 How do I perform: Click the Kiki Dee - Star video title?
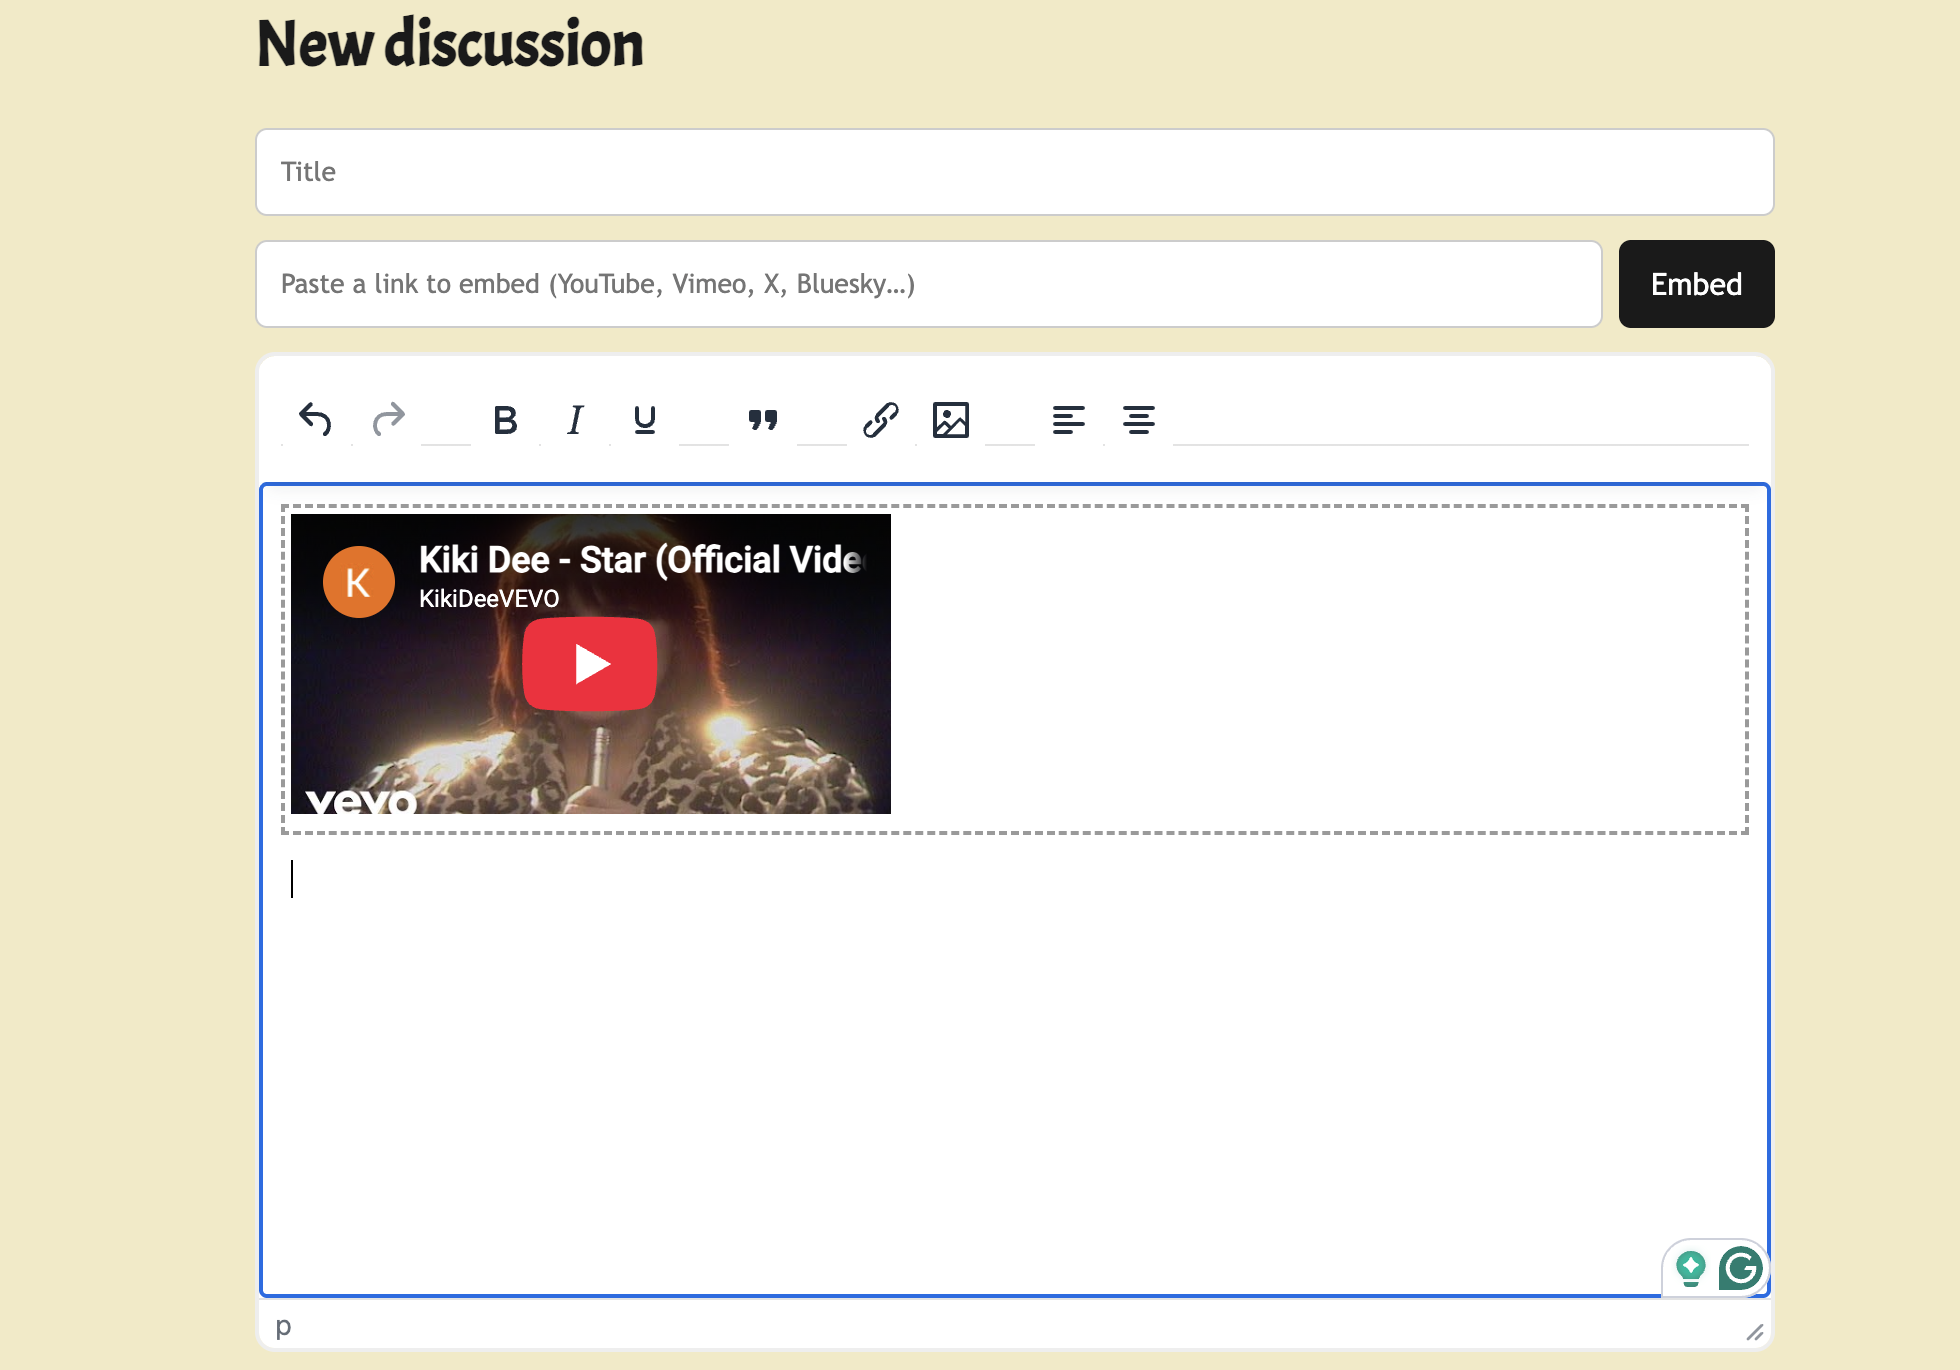pos(641,560)
